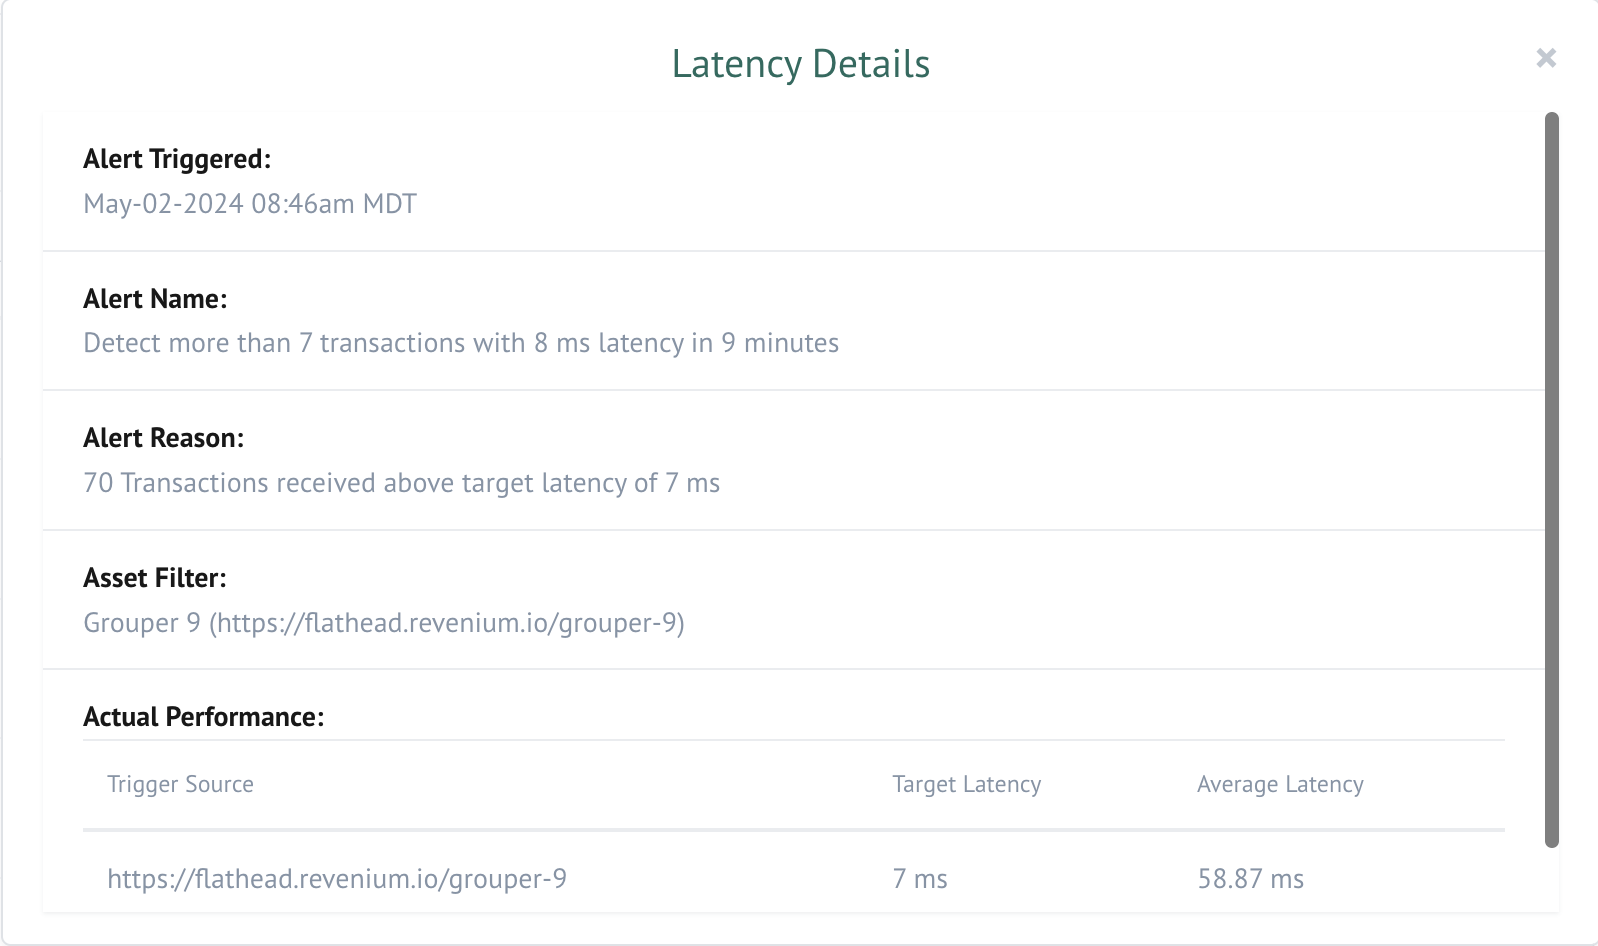
Task: Click the Alert Triggered label
Action: (x=177, y=159)
